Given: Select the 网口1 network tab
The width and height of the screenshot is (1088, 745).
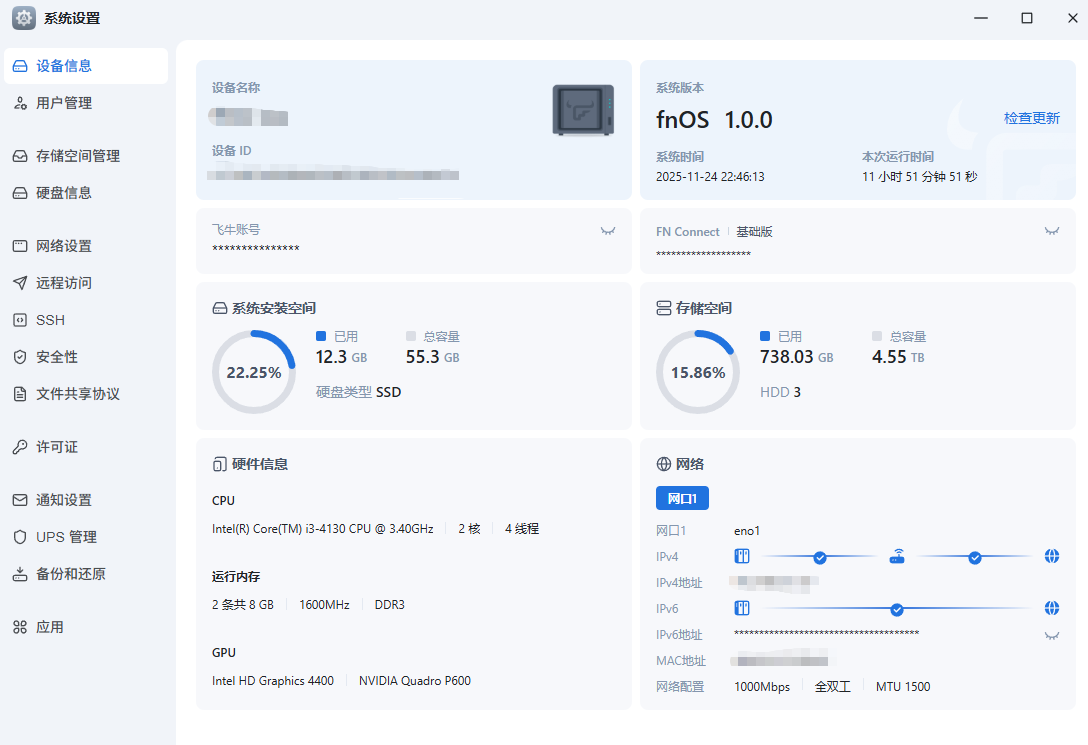Looking at the screenshot, I should (682, 498).
